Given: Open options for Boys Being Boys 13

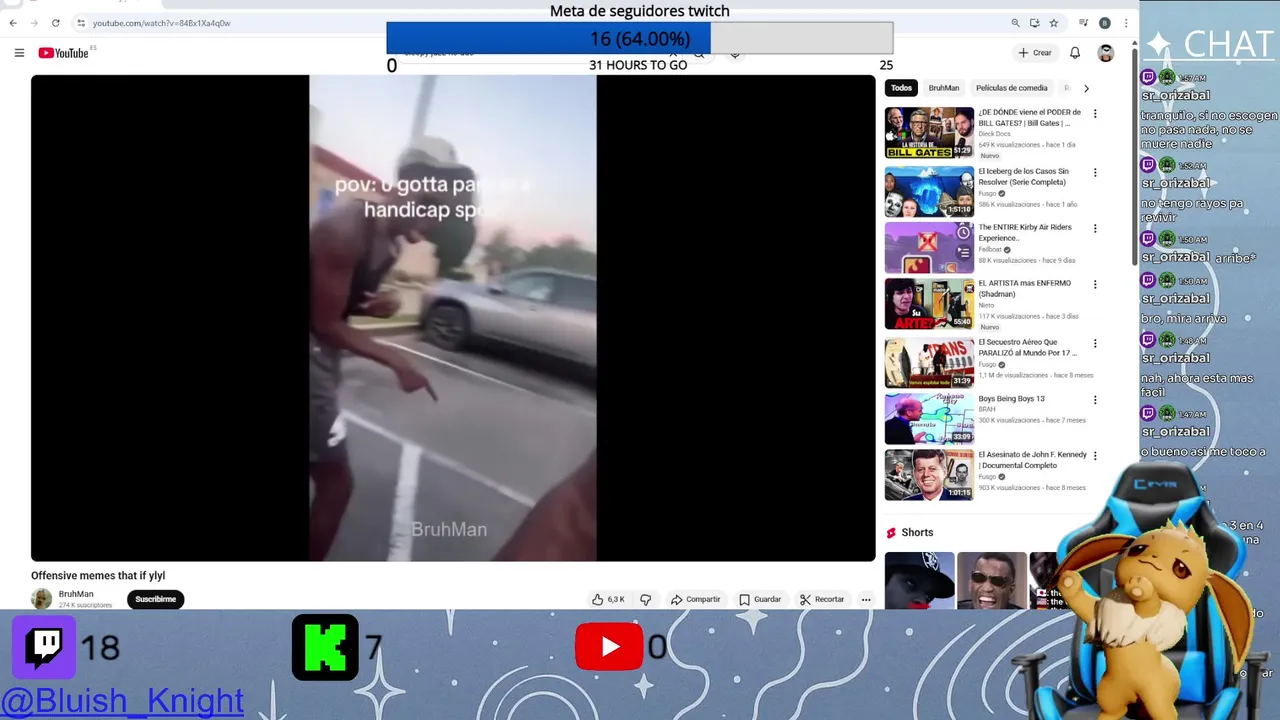Looking at the screenshot, I should pyautogui.click(x=1095, y=399).
